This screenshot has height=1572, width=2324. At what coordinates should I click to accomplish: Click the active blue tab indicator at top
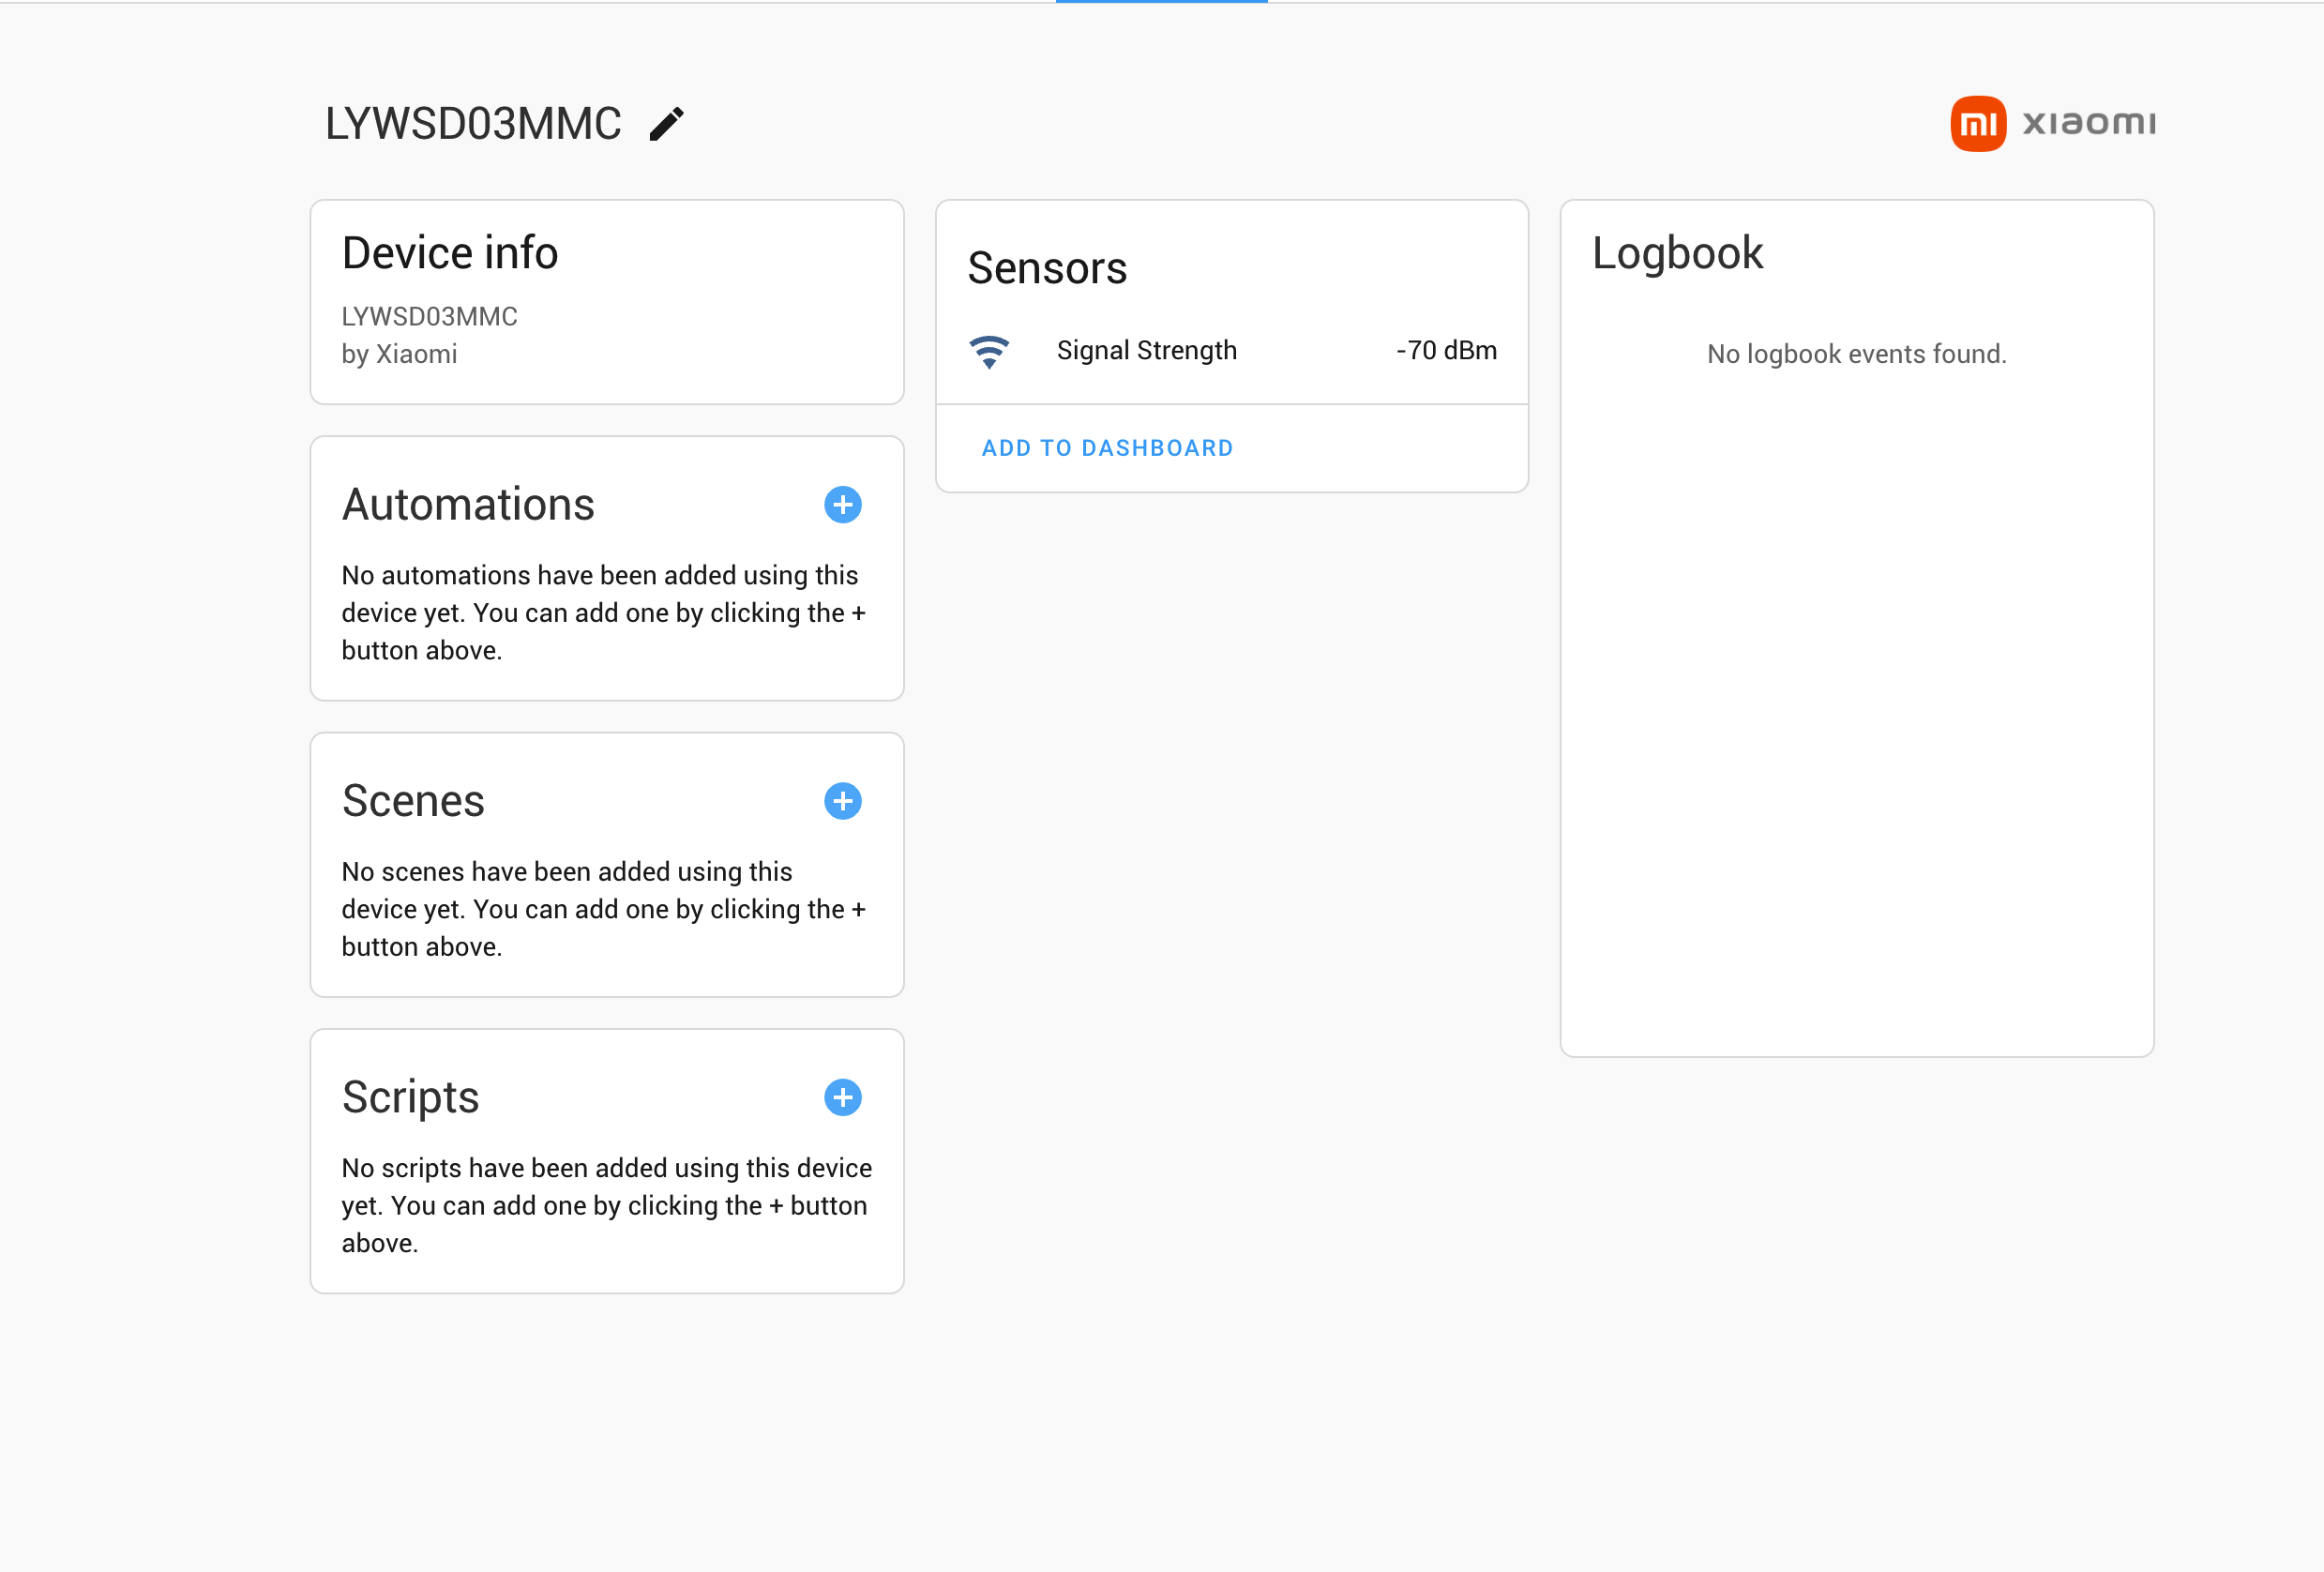[x=1162, y=3]
